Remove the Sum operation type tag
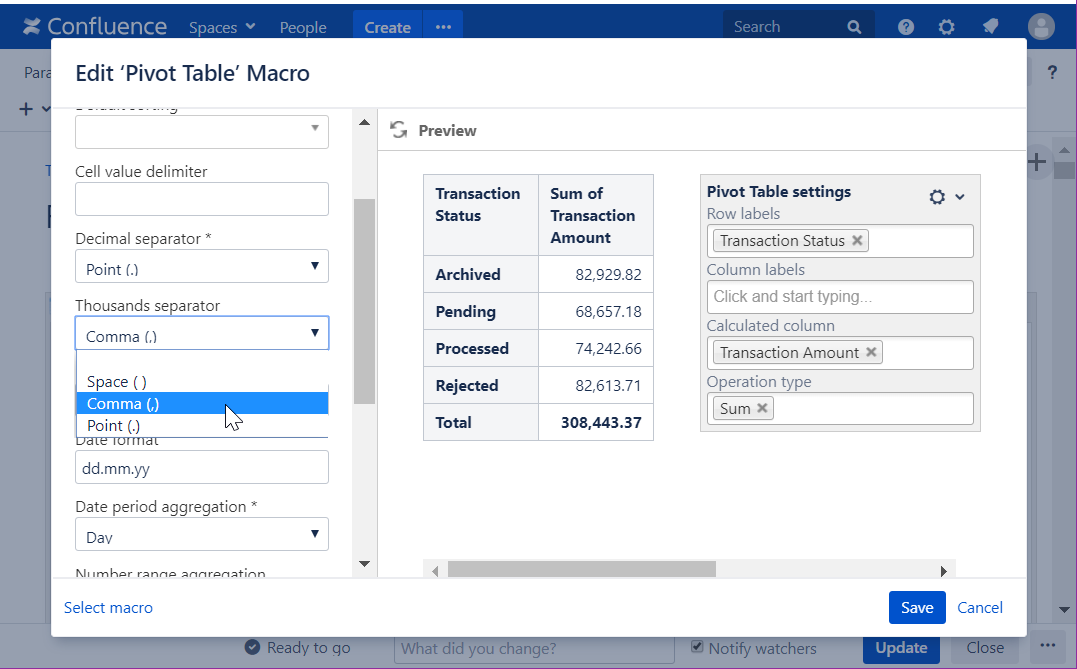 pos(762,408)
